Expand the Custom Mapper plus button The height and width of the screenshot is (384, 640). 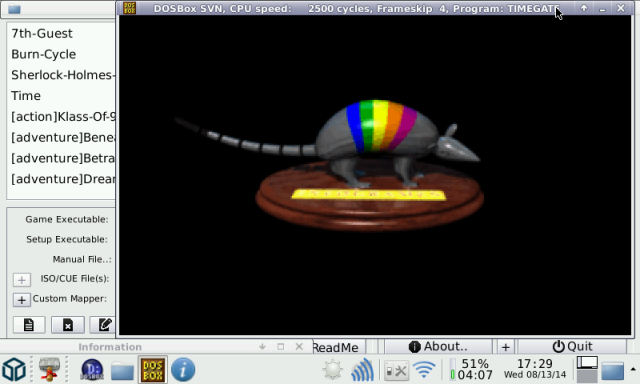coord(22,300)
